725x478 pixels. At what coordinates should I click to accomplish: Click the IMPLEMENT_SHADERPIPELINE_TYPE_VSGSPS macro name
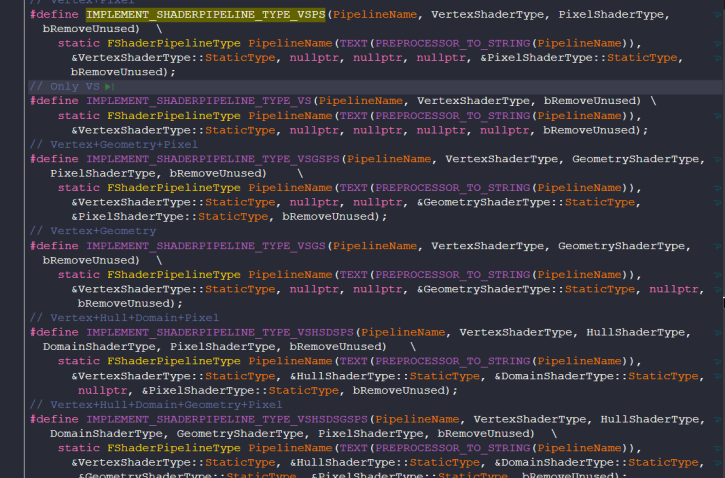213,159
